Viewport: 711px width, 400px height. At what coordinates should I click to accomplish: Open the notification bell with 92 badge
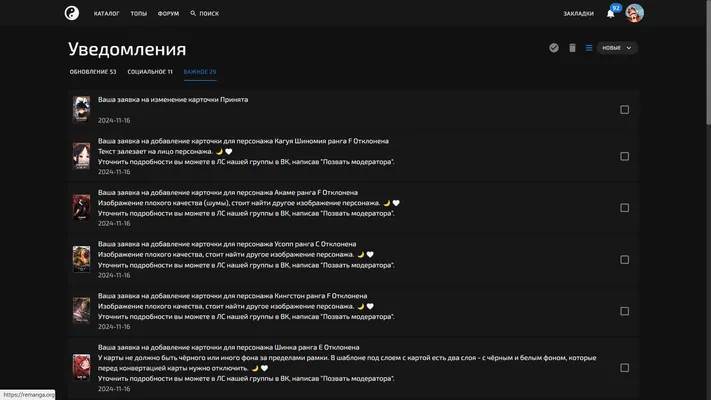point(611,13)
